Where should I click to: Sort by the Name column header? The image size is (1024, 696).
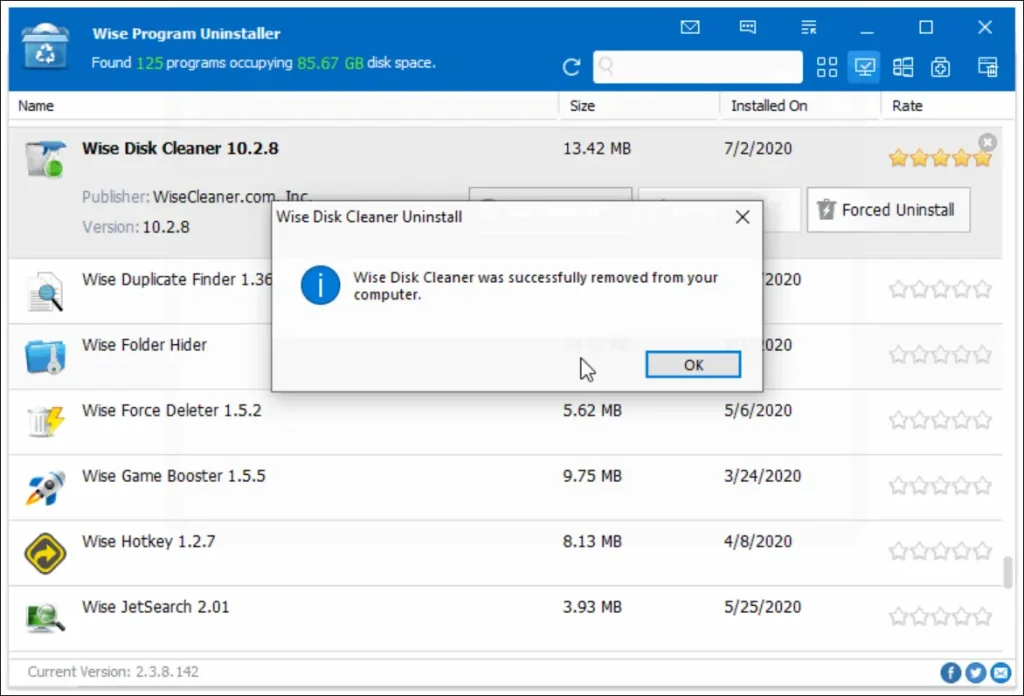36,106
